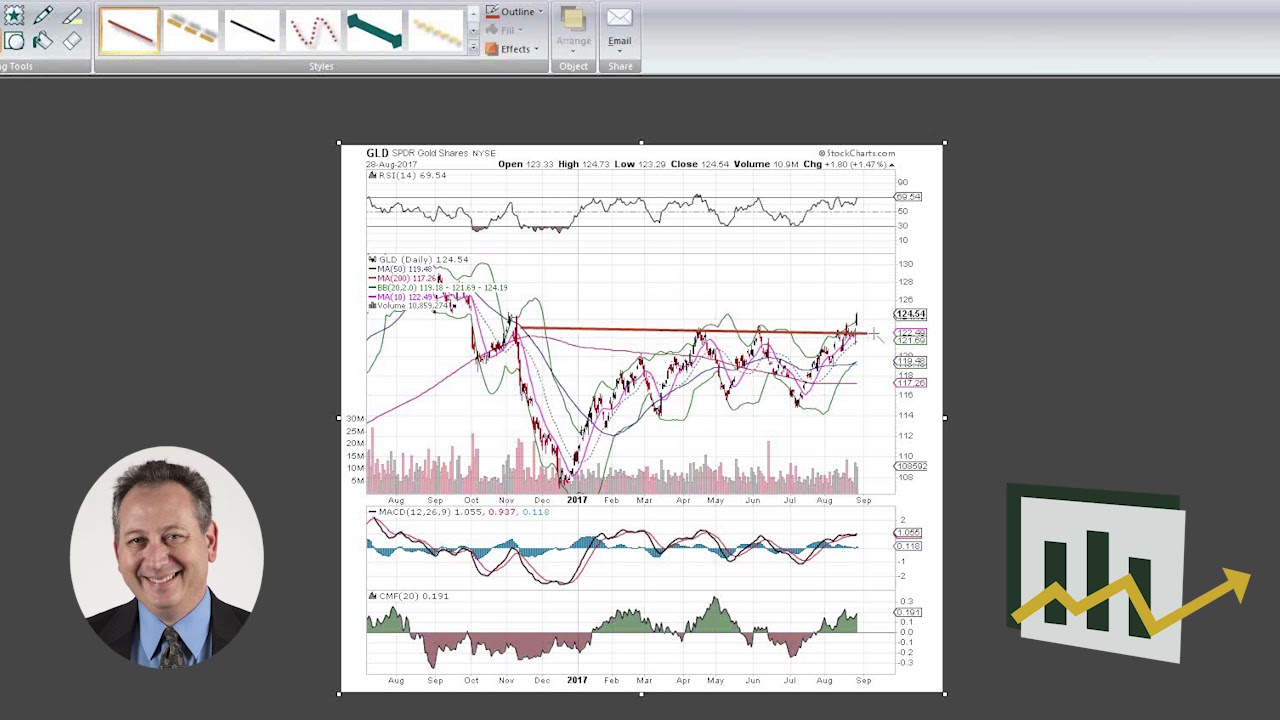Click the top-left selection handle of the chart
Viewport: 1280px width, 720px height.
pyautogui.click(x=340, y=144)
